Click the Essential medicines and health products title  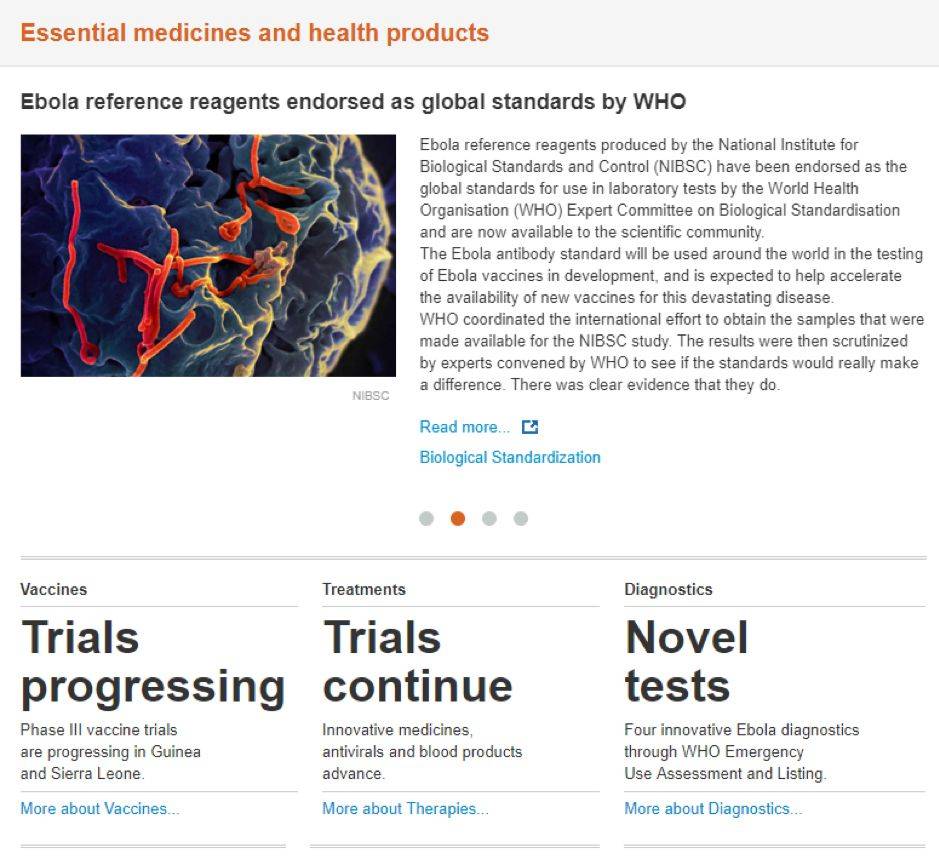[255, 33]
